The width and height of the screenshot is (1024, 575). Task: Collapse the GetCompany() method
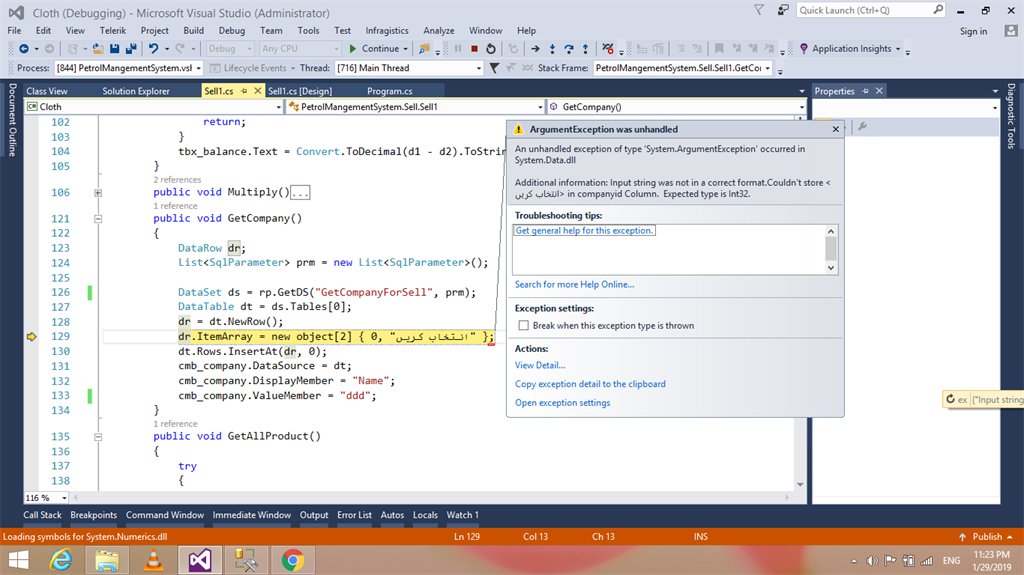pos(98,219)
